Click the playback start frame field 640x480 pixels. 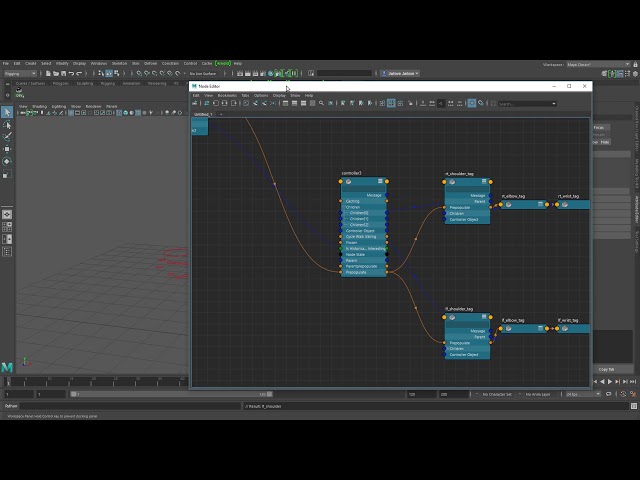point(51,394)
